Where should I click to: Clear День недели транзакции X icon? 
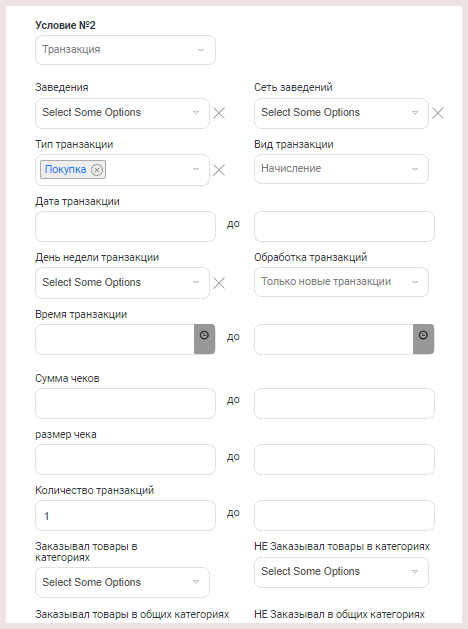point(219,283)
